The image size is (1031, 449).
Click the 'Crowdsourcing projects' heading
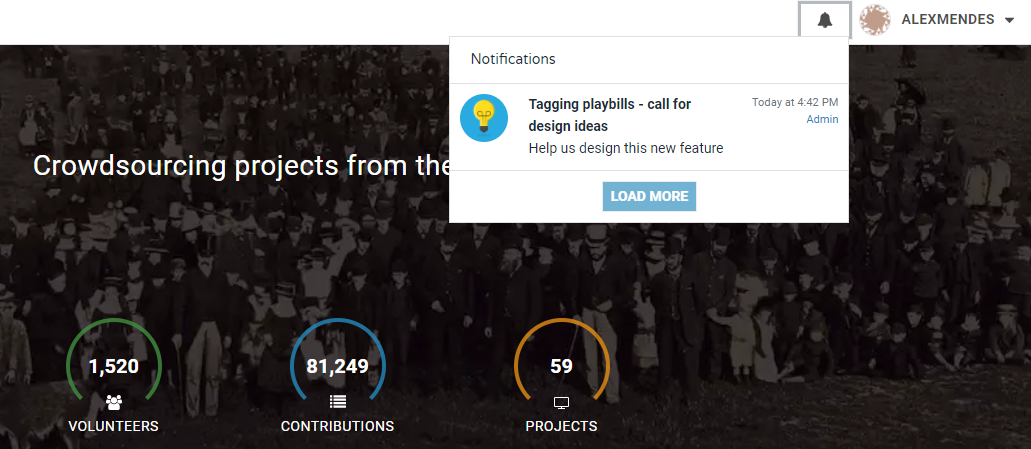[240, 166]
